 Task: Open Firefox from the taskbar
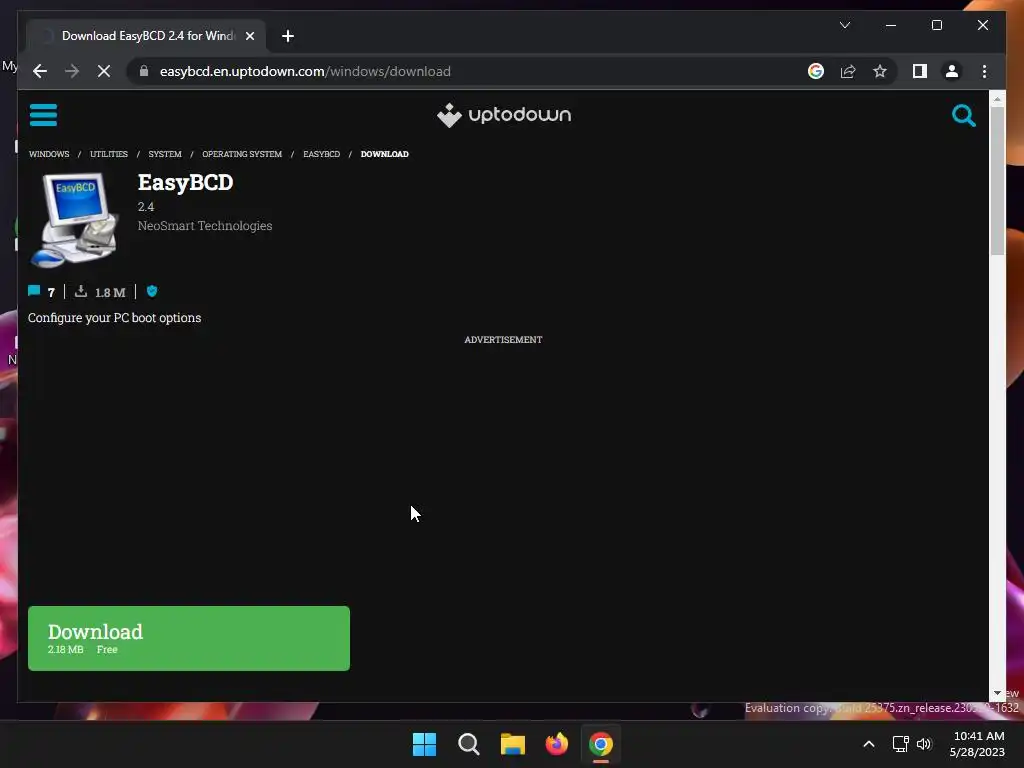pyautogui.click(x=557, y=744)
